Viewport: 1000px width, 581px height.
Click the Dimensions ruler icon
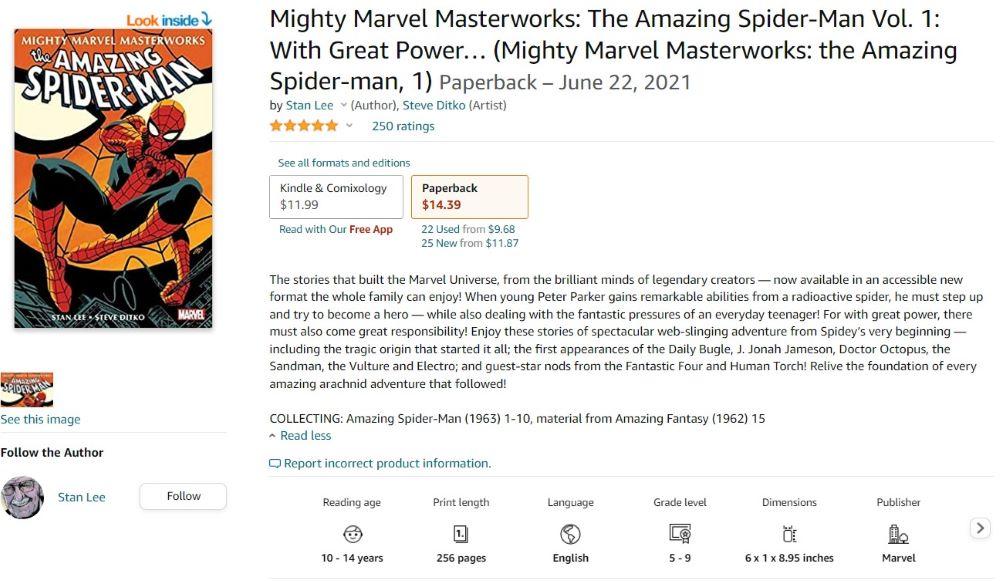click(x=789, y=533)
